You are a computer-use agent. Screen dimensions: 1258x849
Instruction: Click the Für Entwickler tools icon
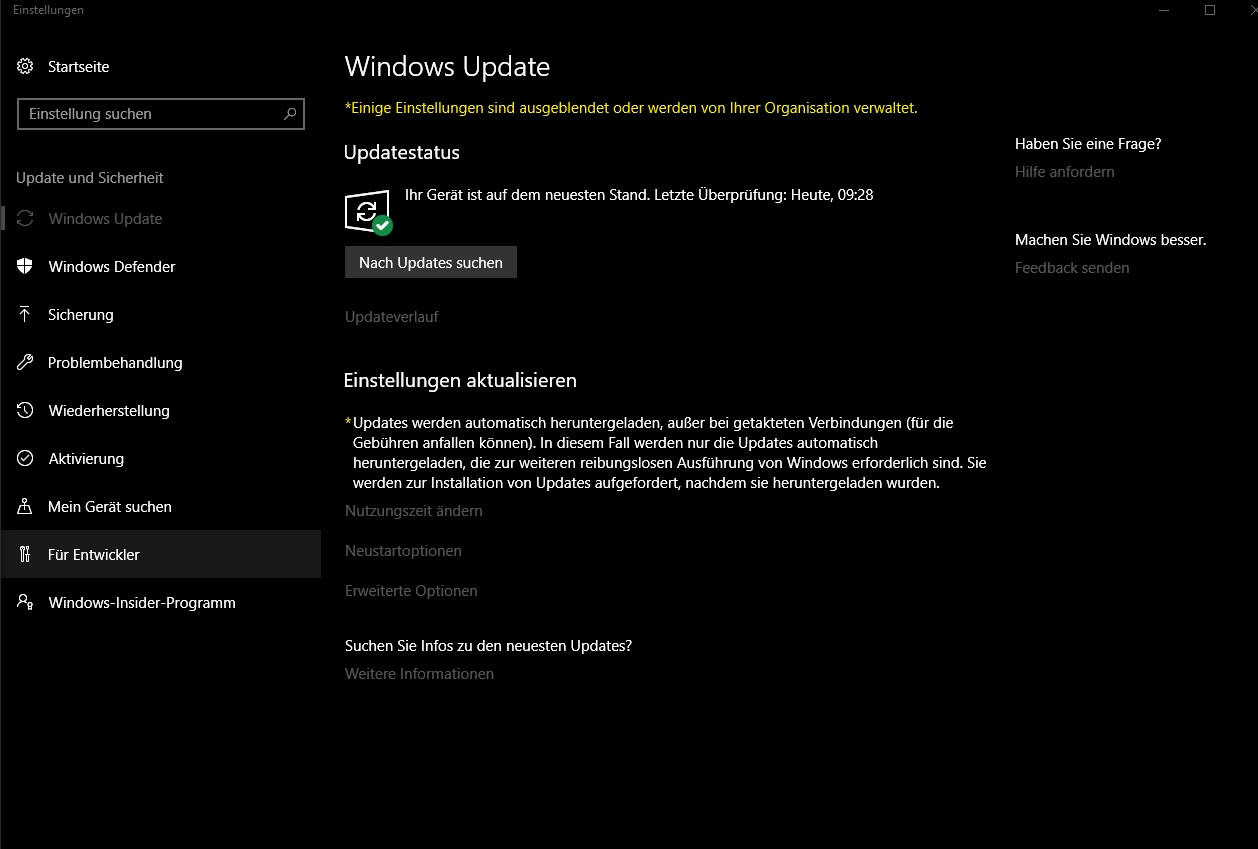pos(25,555)
